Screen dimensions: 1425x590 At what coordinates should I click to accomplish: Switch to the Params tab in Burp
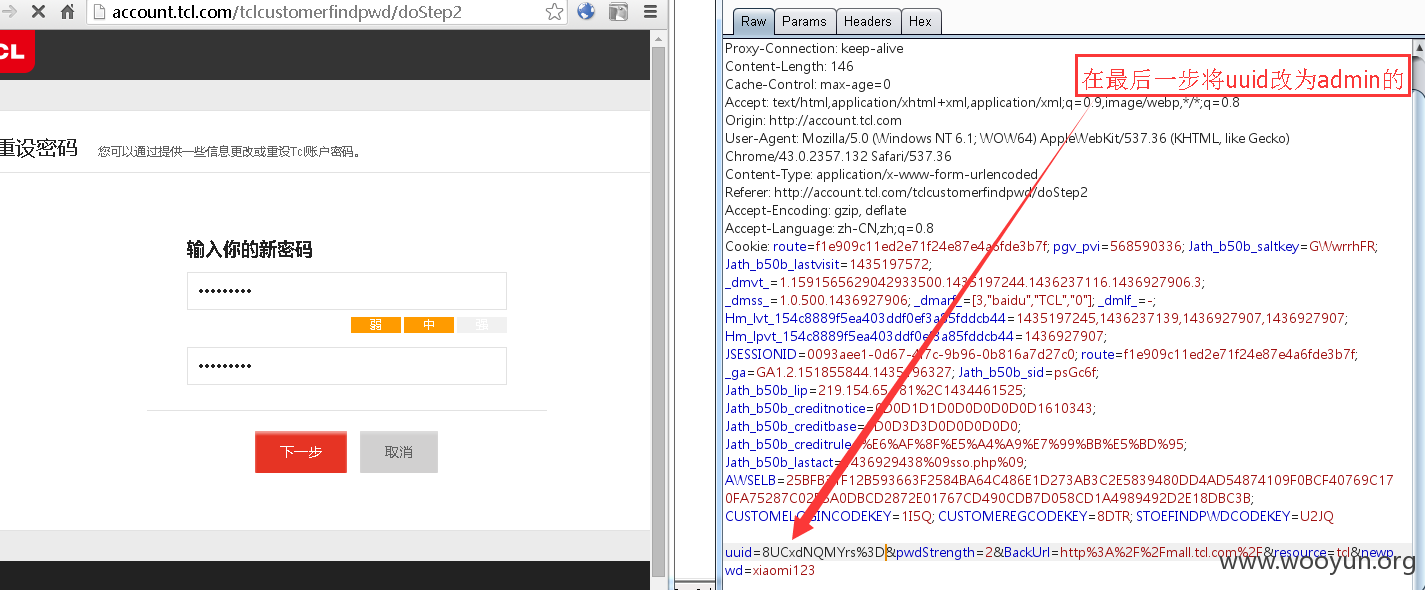point(805,21)
